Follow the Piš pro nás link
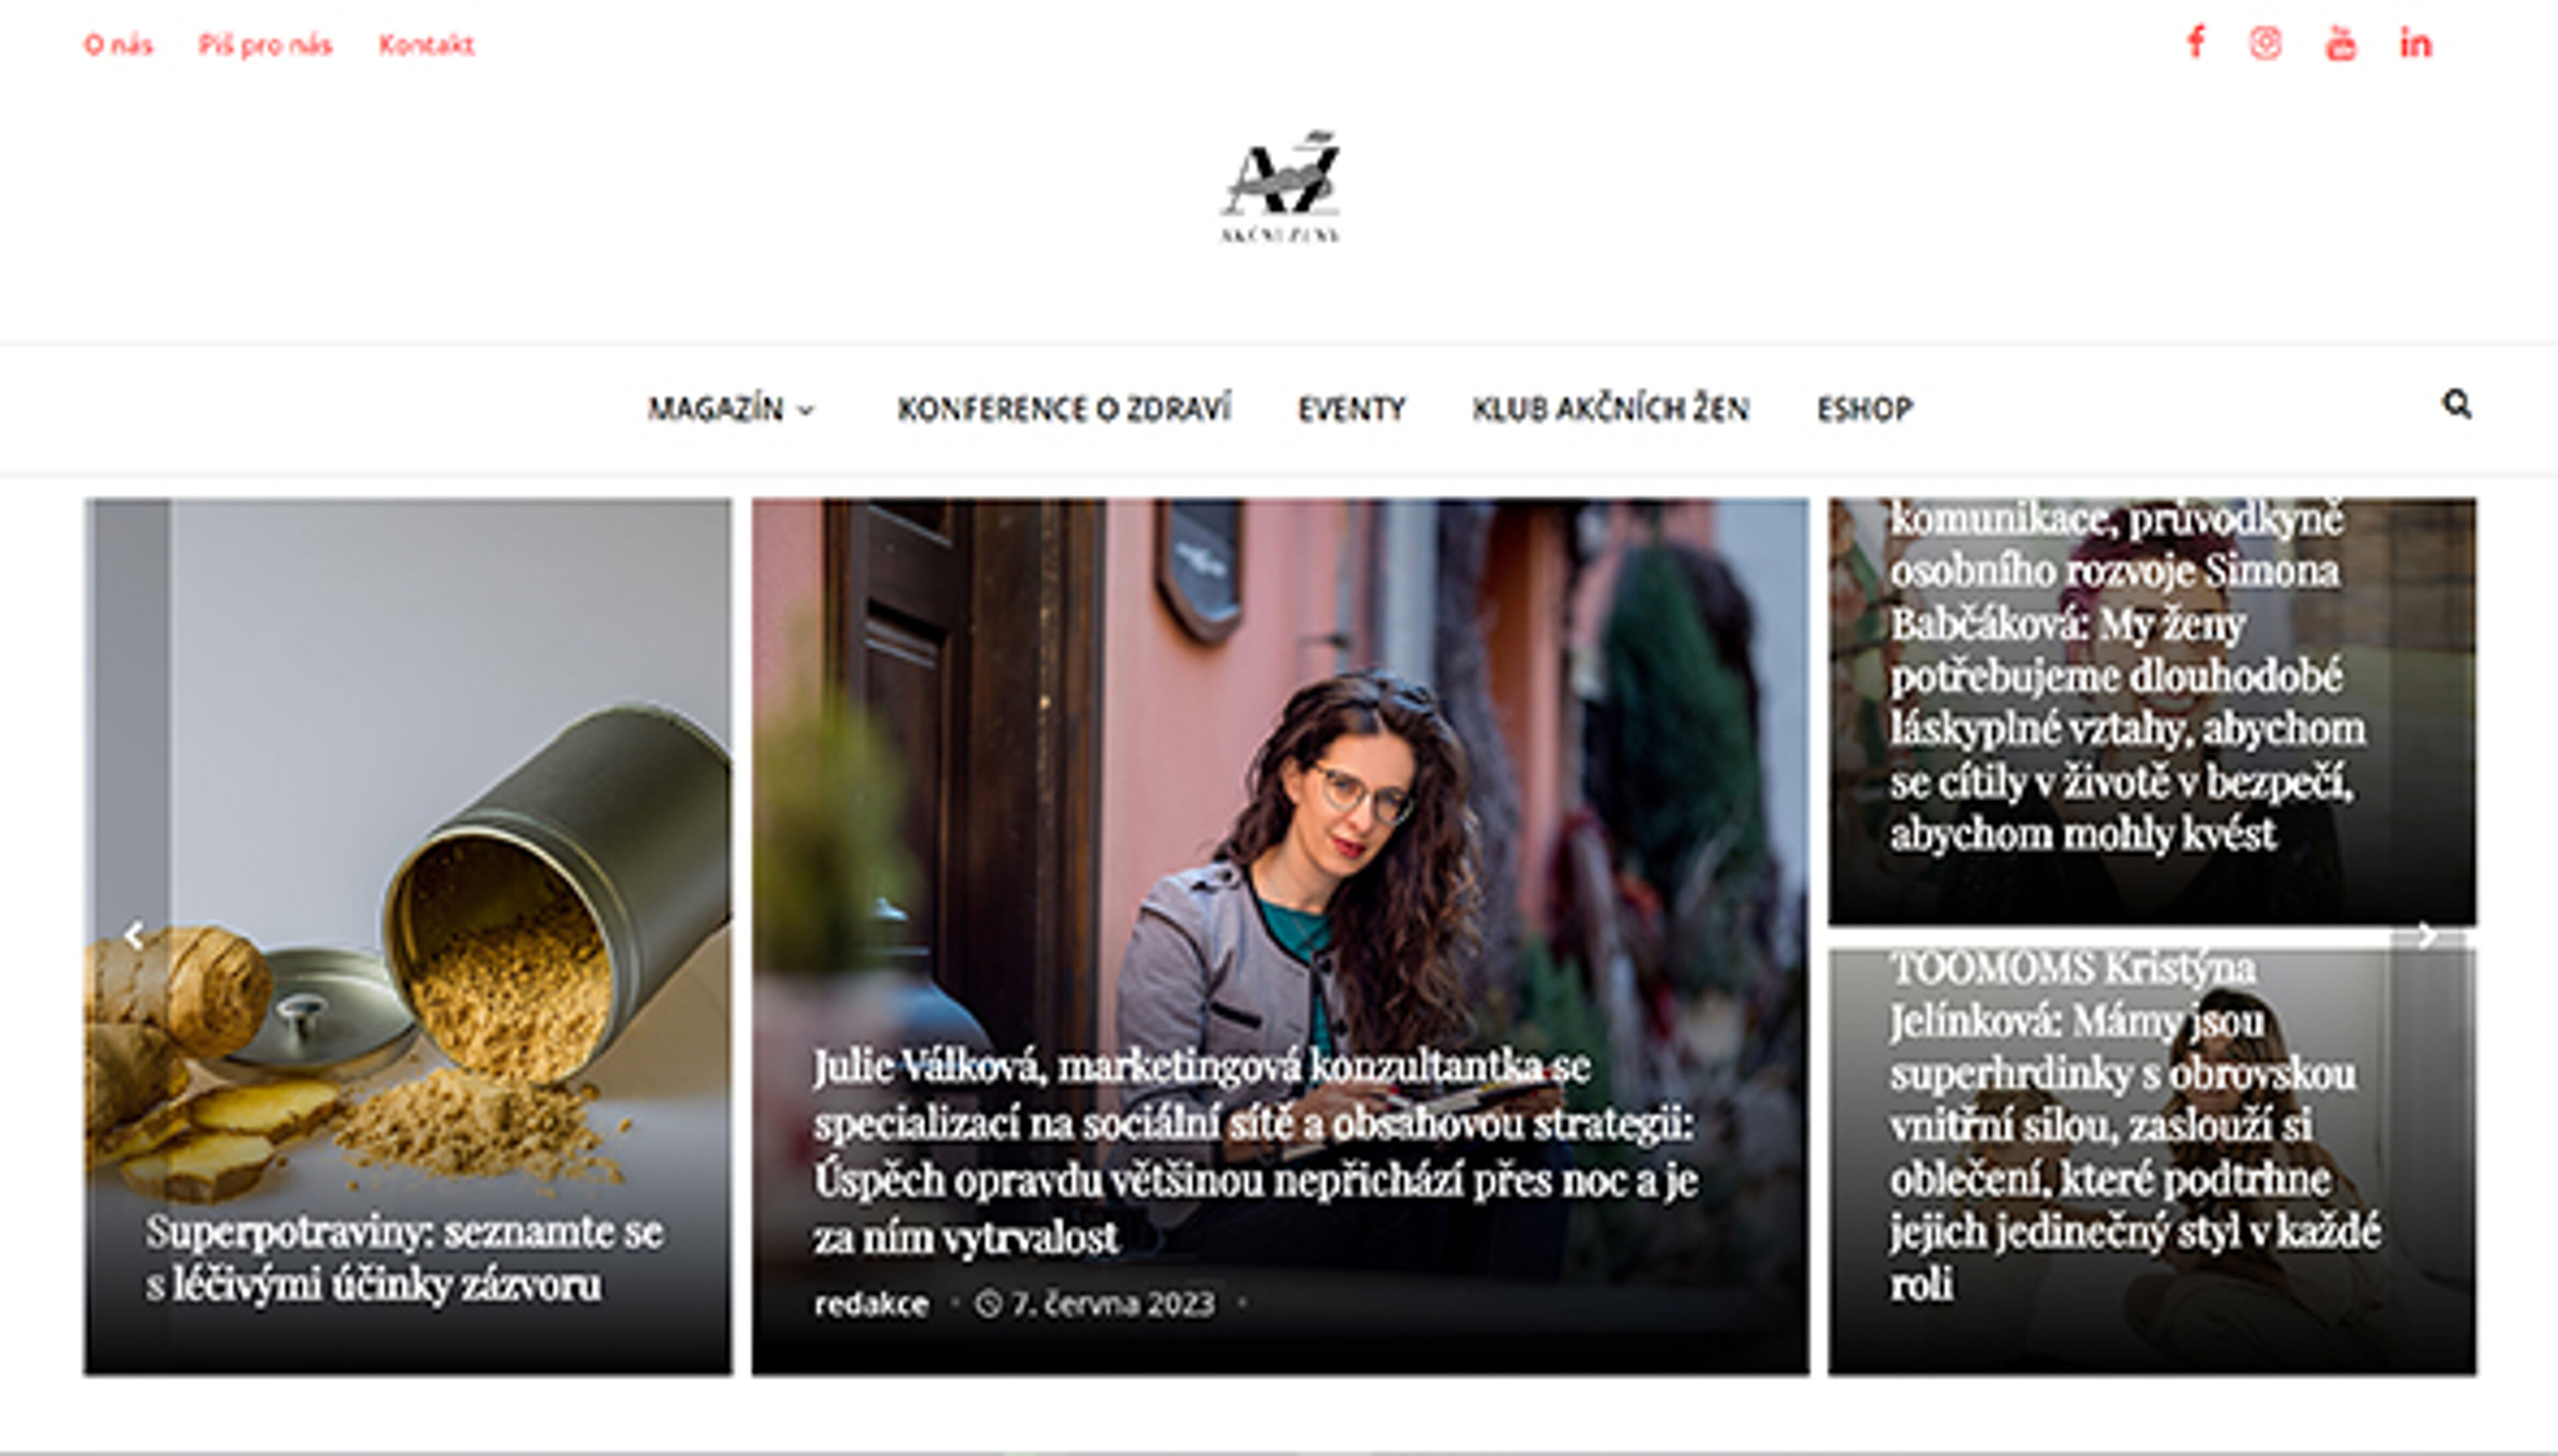This screenshot has width=2558, height=1456. (265, 45)
